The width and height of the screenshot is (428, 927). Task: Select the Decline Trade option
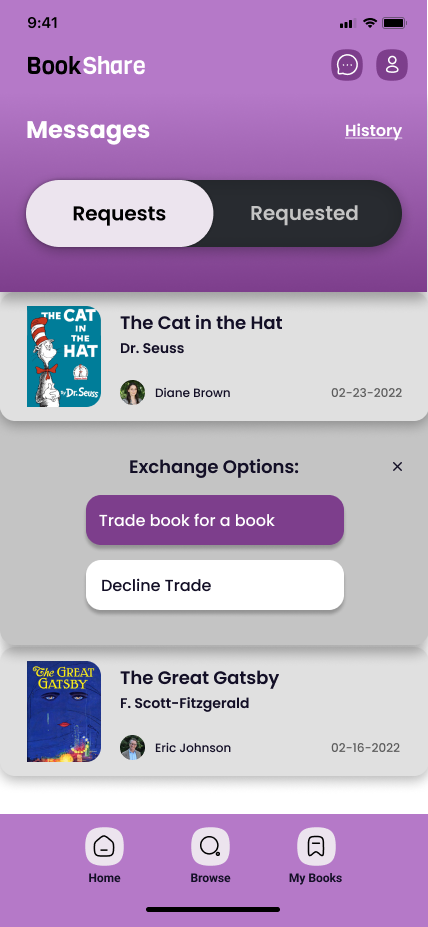click(215, 585)
